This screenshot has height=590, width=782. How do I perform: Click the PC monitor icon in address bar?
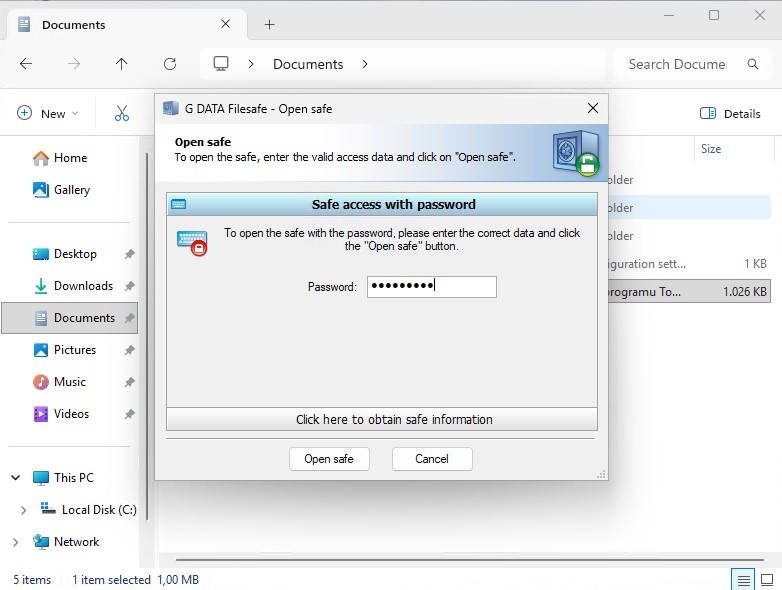point(220,63)
